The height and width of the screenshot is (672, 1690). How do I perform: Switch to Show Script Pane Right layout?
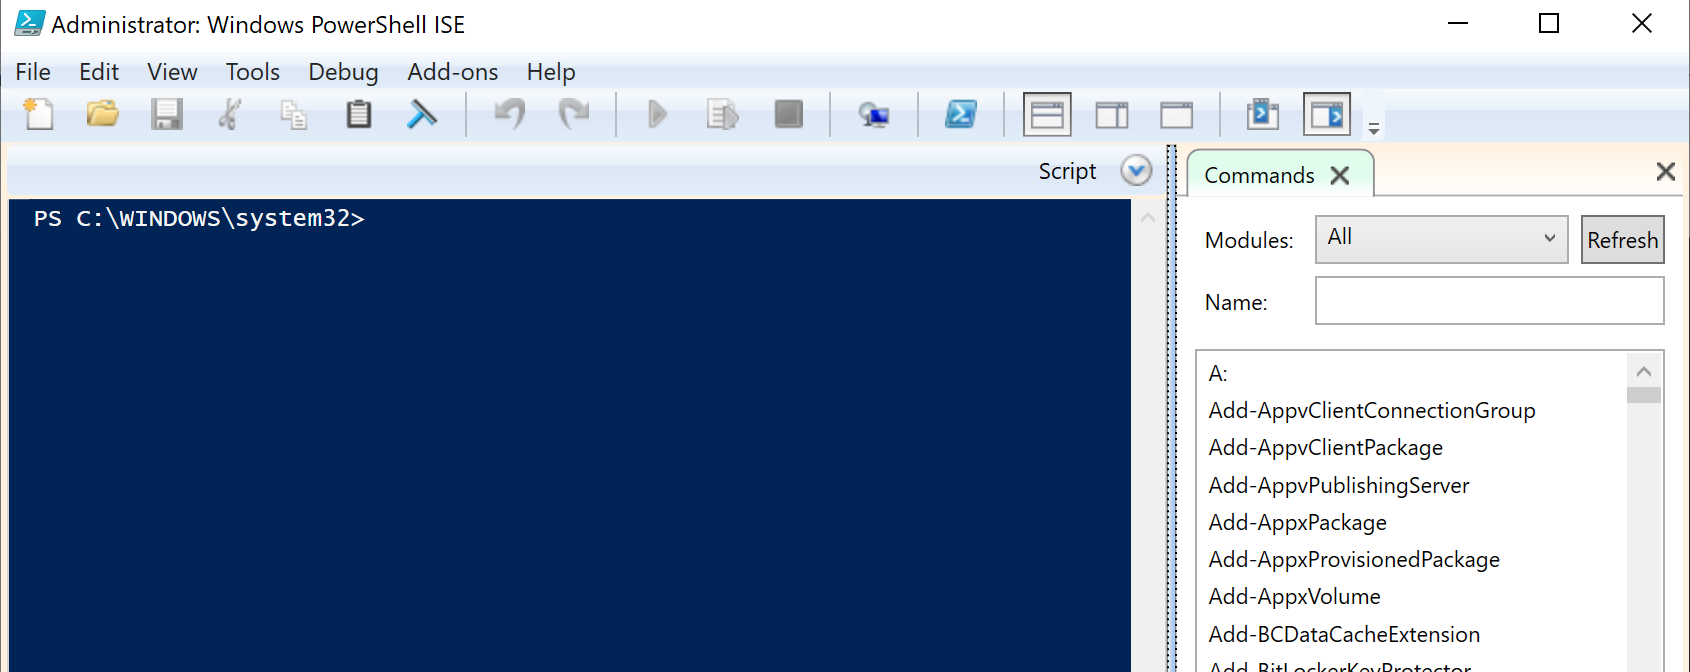[x=1111, y=115]
